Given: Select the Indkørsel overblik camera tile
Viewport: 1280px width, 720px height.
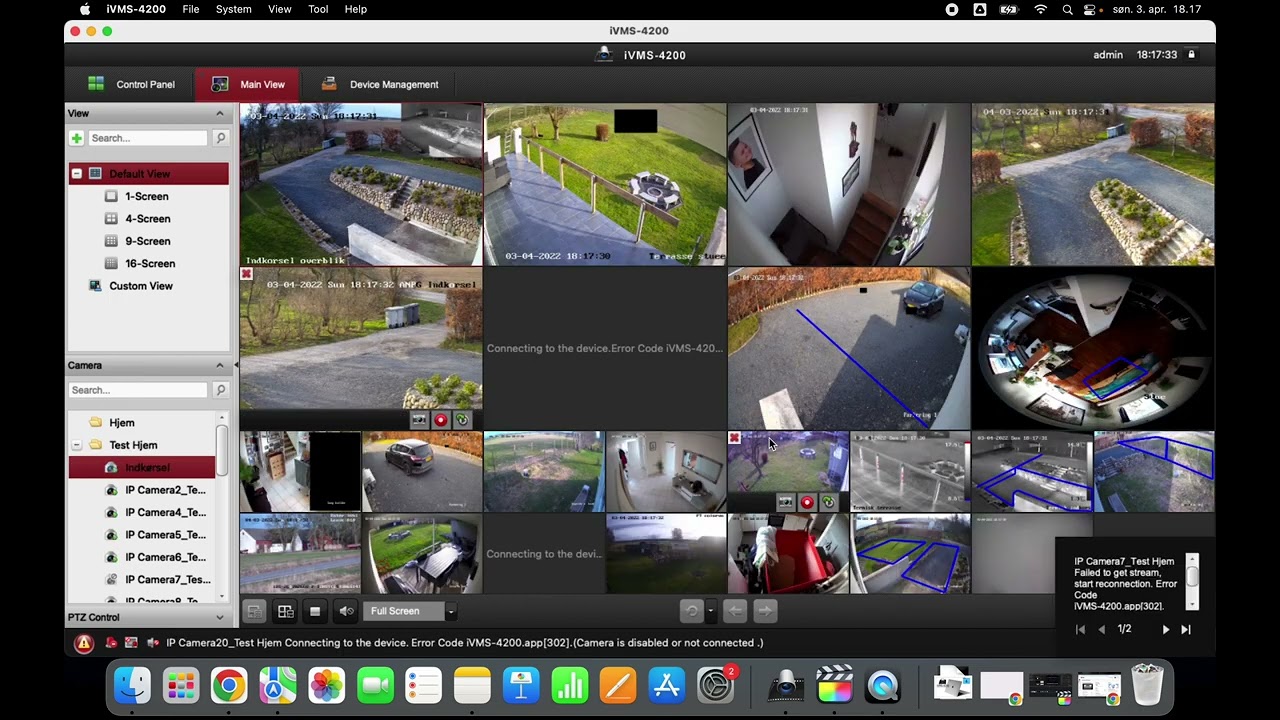Looking at the screenshot, I should [360, 184].
